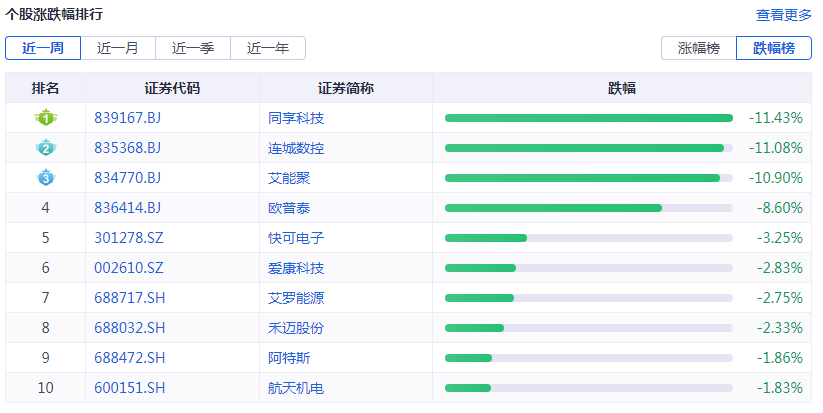The height and width of the screenshot is (413, 823).
Task: Select the 近一月 period tab
Action: (120, 48)
